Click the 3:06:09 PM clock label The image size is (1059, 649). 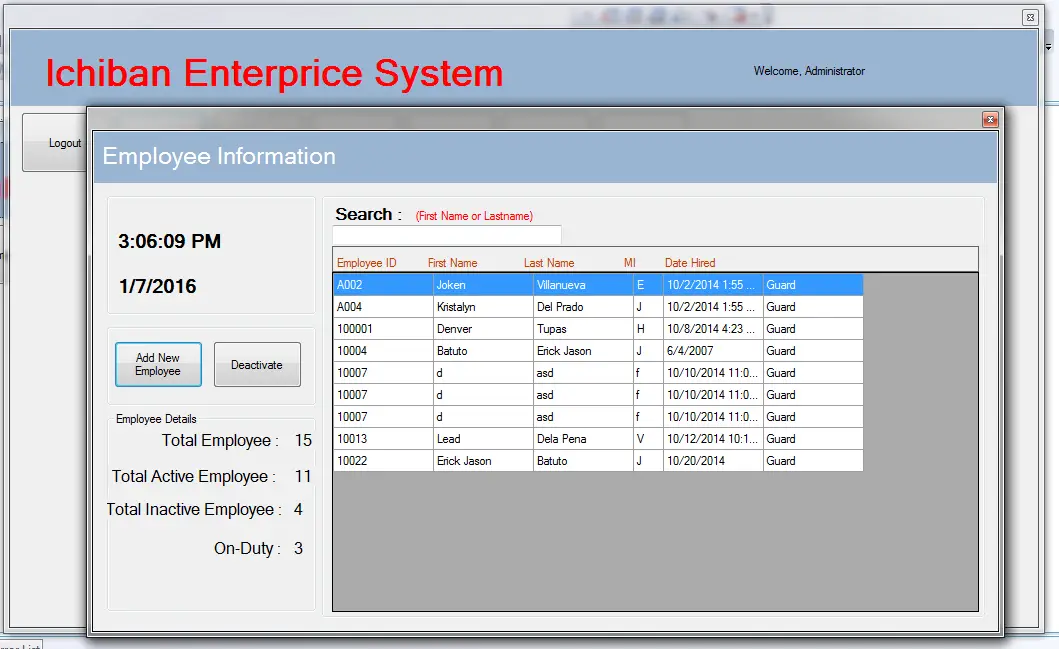170,241
